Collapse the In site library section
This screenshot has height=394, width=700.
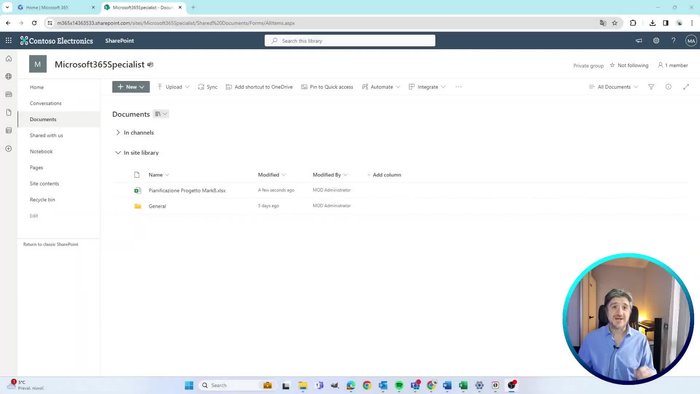click(137, 153)
